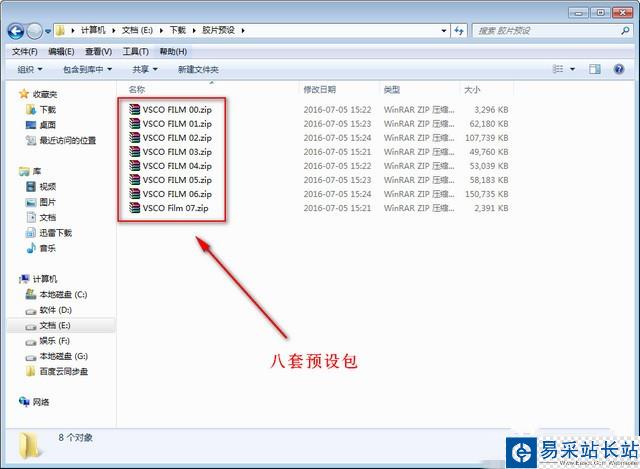The height and width of the screenshot is (469, 640).
Task: Open the recent pages history dropdown arrow
Action: click(x=48, y=31)
